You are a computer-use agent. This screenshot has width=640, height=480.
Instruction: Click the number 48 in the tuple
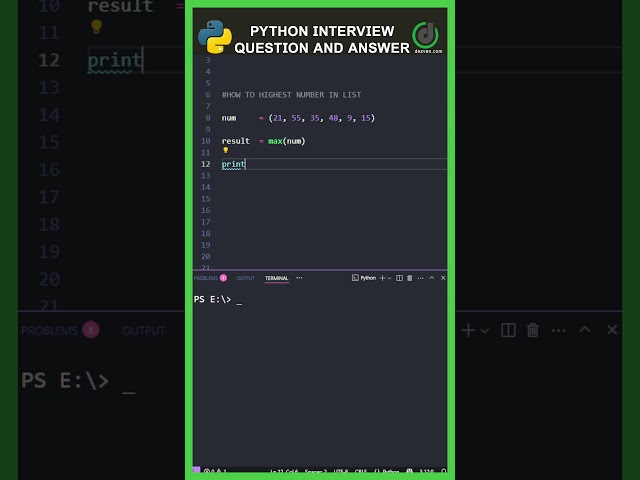click(x=333, y=118)
